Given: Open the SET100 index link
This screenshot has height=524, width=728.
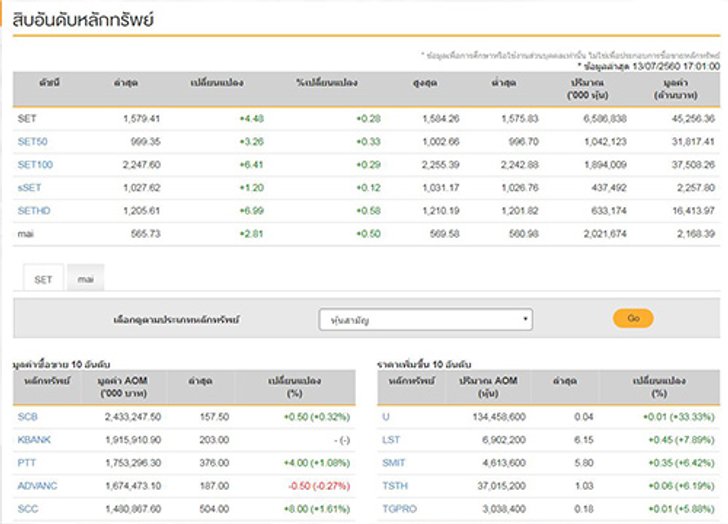Looking at the screenshot, I should click(x=35, y=165).
